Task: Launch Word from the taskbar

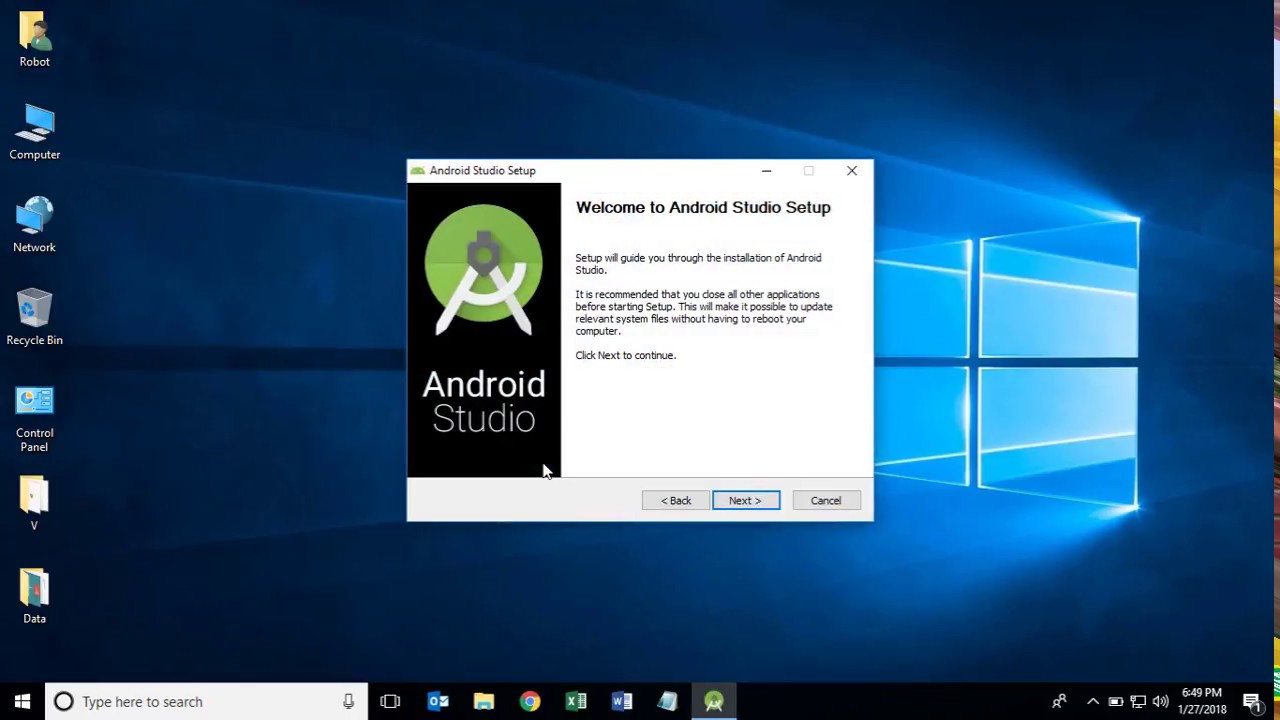Action: pyautogui.click(x=622, y=702)
